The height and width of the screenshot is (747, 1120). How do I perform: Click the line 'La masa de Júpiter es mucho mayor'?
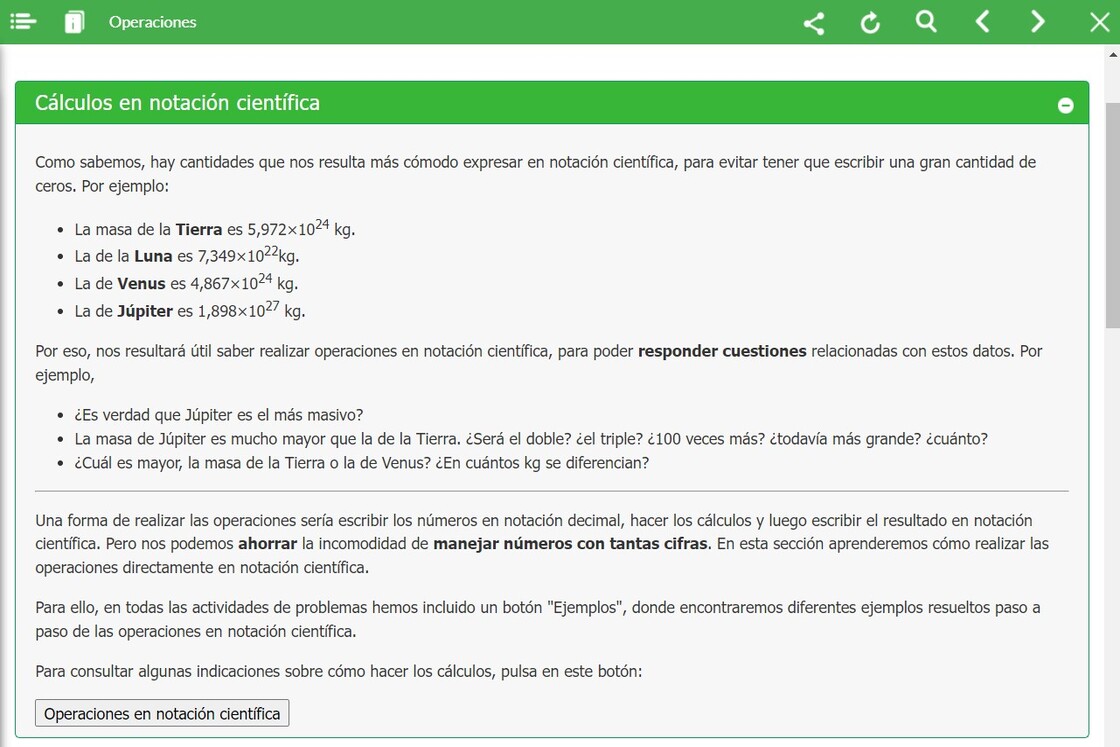point(531,438)
